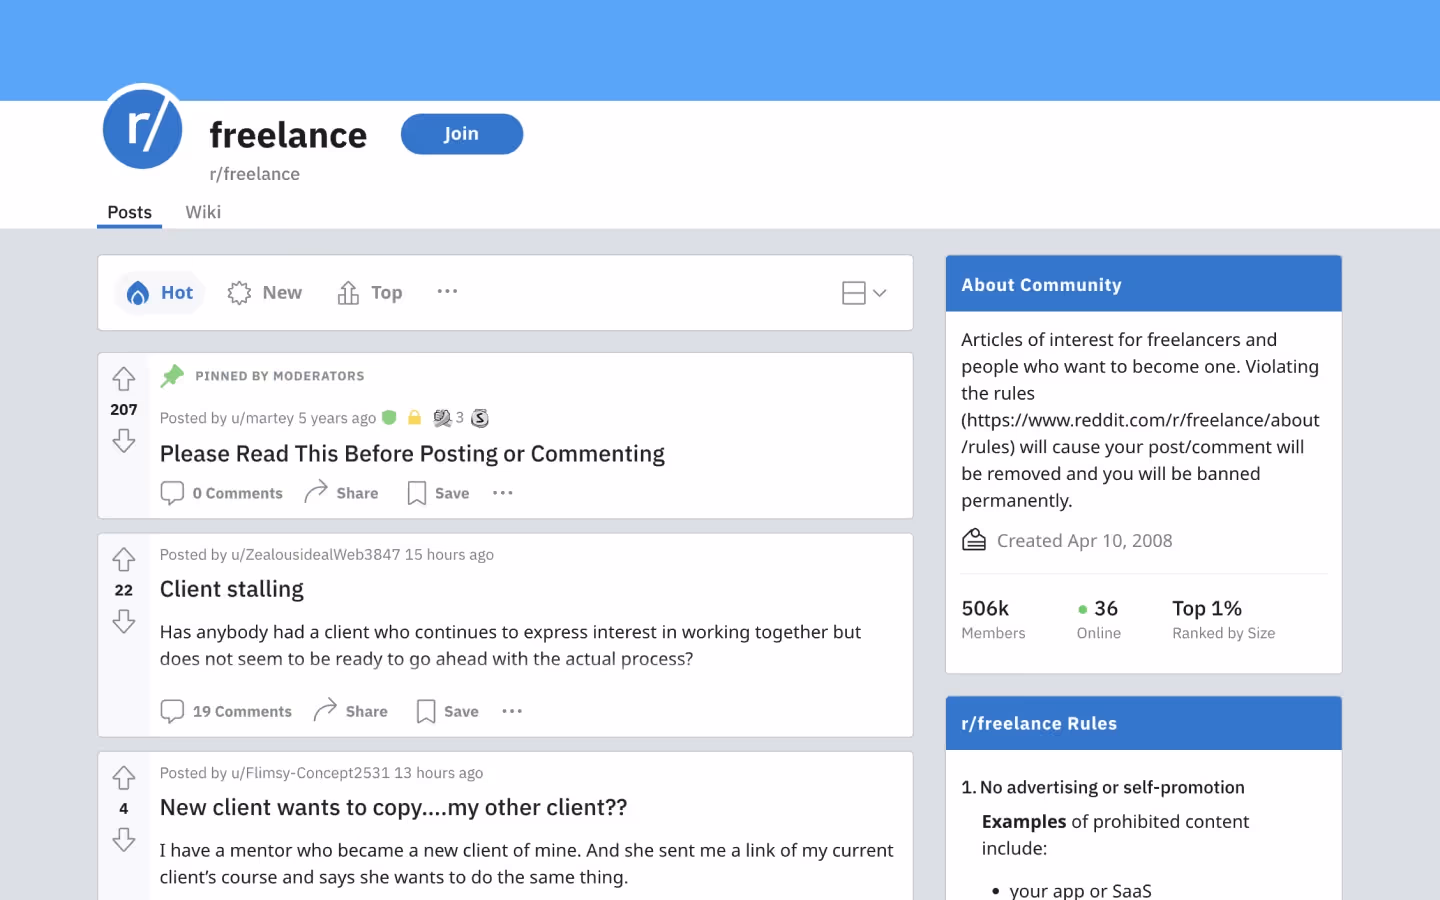The width and height of the screenshot is (1440, 900).
Task: Click the silver award icon
Action: pos(480,418)
